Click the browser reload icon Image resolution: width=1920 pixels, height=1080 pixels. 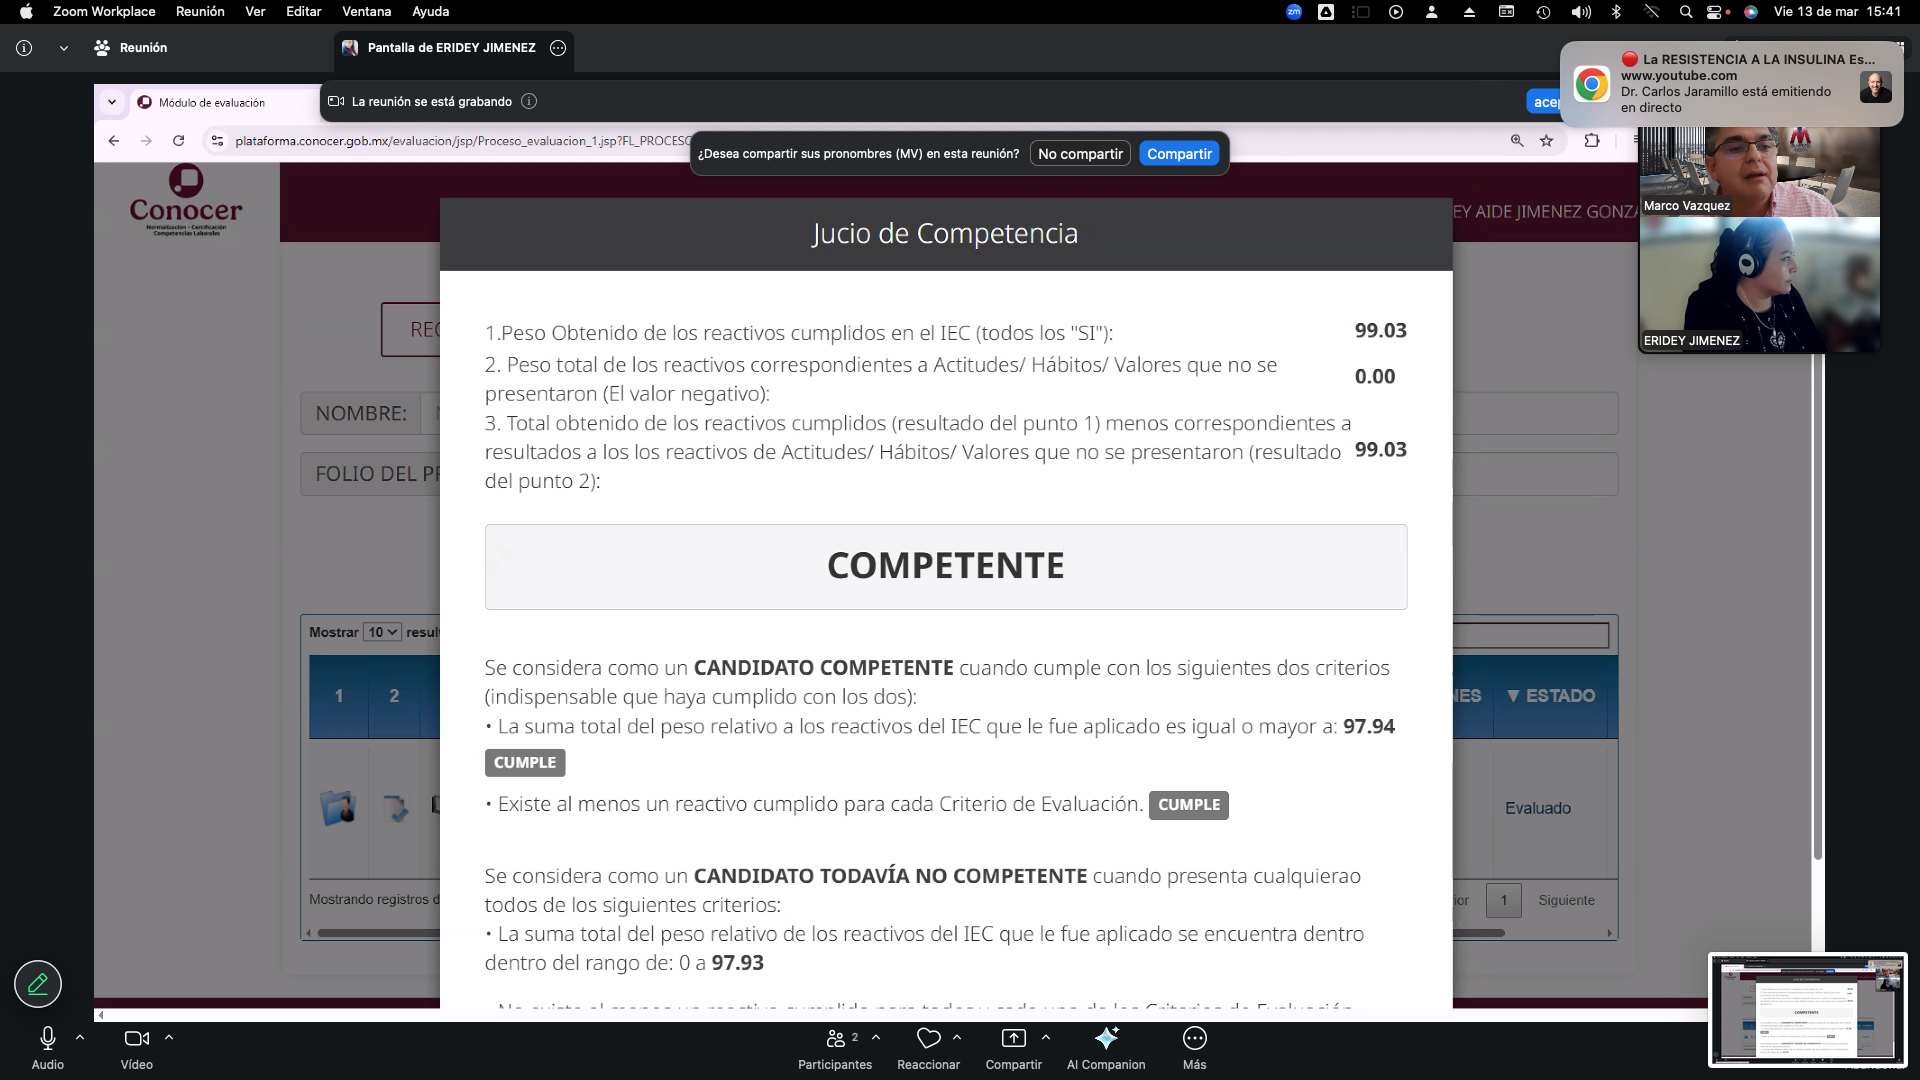coord(179,141)
